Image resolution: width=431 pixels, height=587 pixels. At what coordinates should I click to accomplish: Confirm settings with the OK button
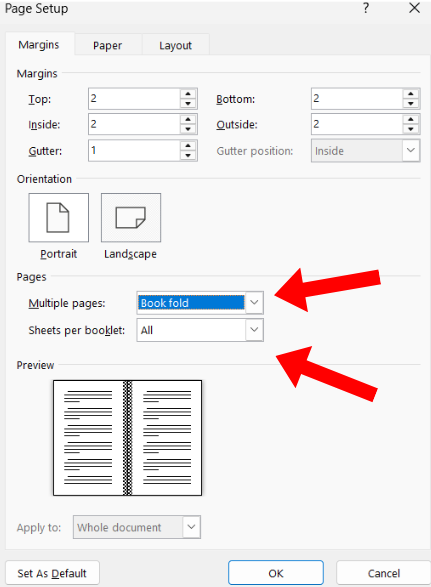276,573
